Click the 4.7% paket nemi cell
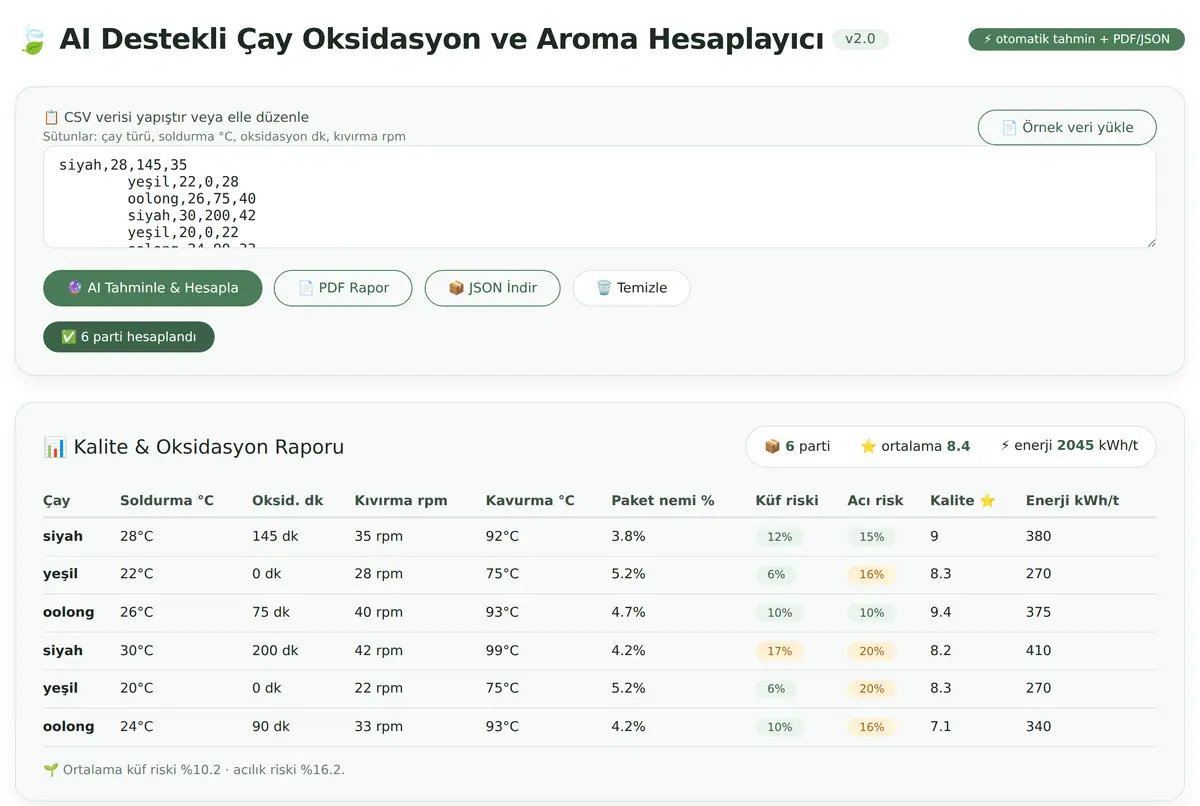 click(x=629, y=612)
